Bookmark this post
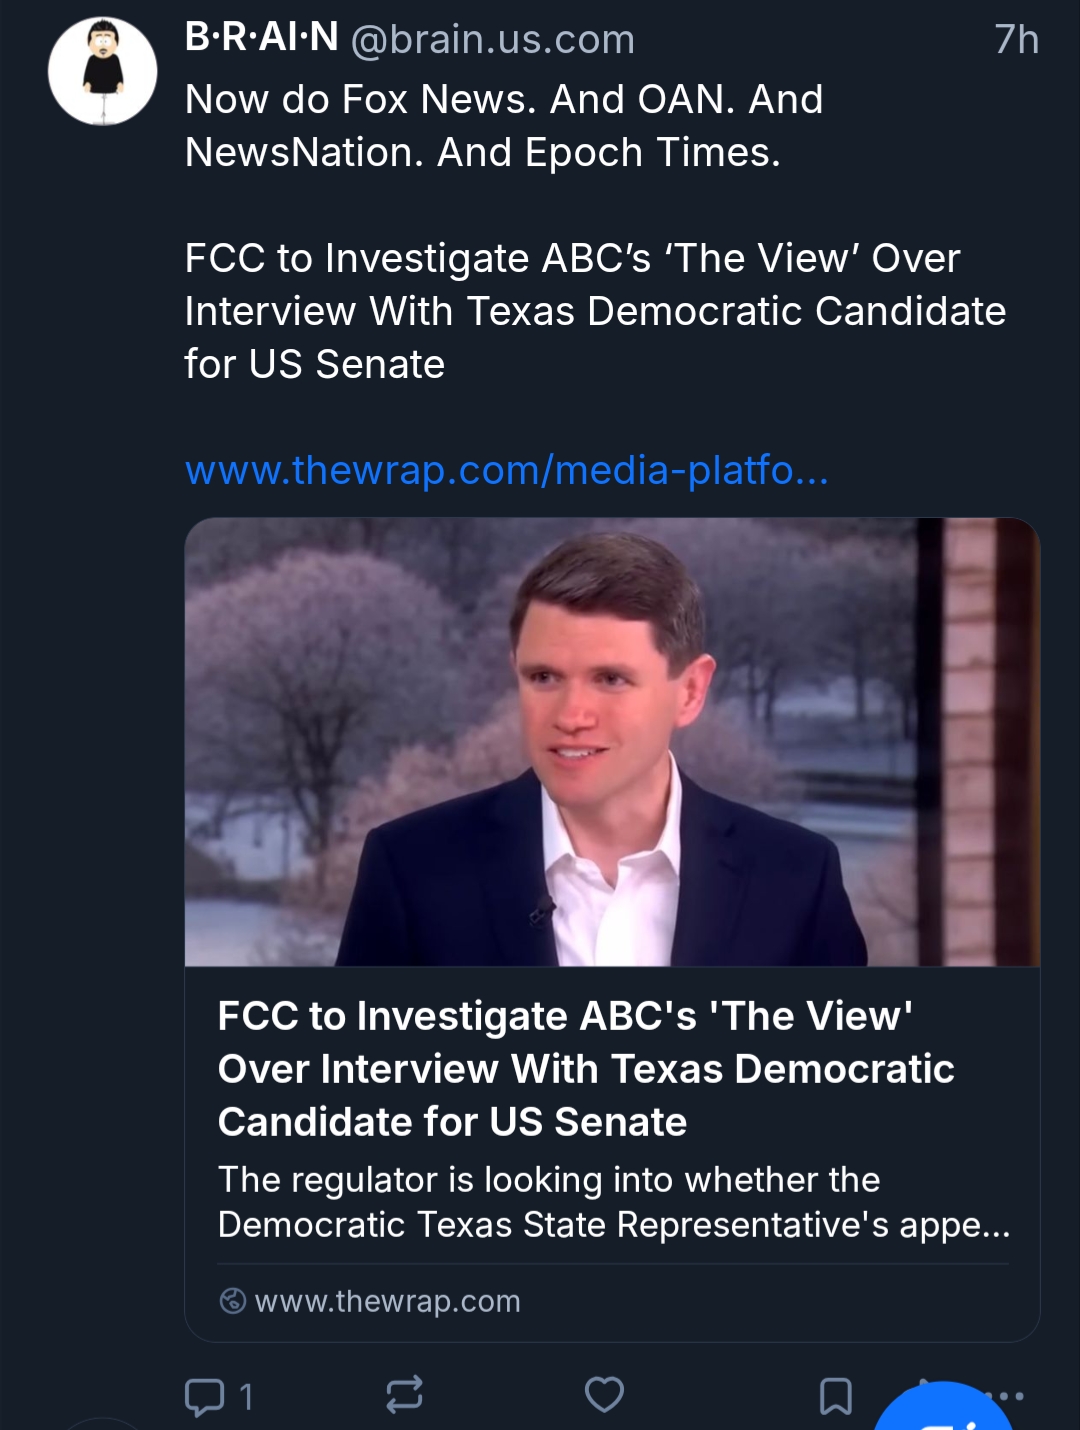The image size is (1080, 1430). click(x=835, y=1396)
